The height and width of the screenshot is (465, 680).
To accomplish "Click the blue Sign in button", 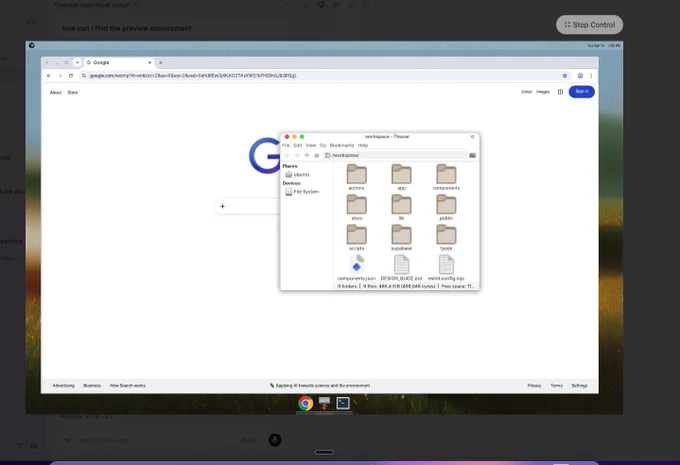I will (x=582, y=92).
